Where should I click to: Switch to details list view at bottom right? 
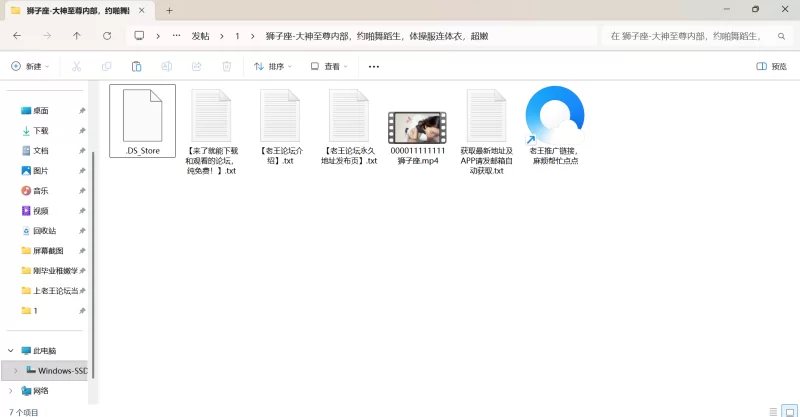point(771,411)
